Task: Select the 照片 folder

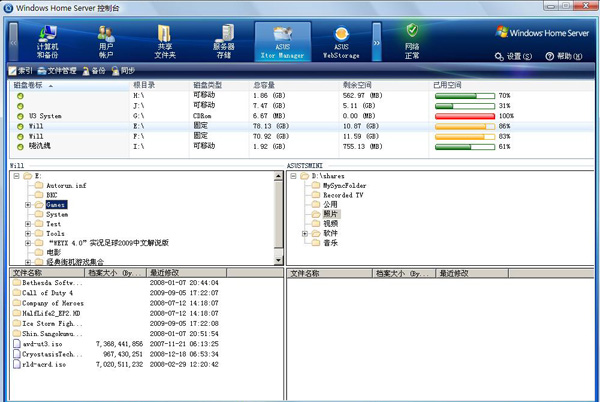Action: pos(325,214)
